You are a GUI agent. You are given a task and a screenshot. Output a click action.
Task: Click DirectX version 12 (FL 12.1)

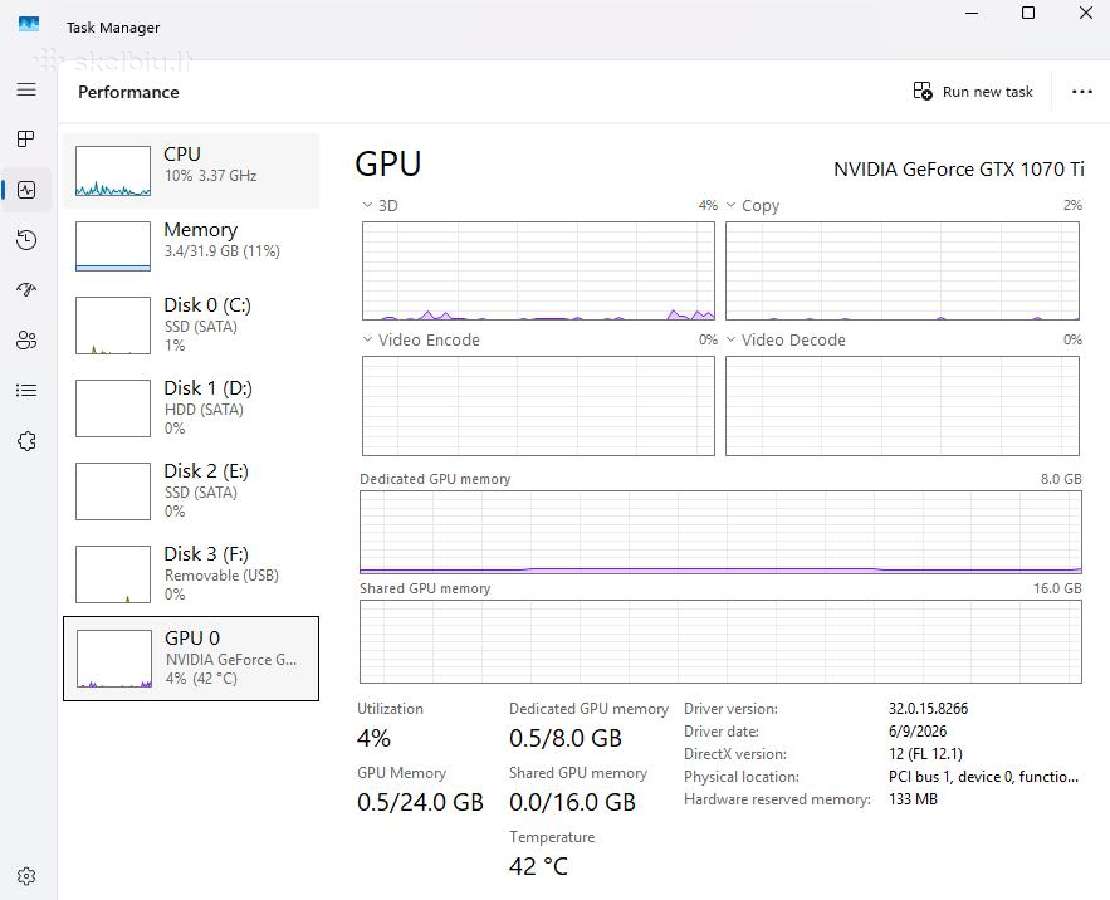coord(925,754)
